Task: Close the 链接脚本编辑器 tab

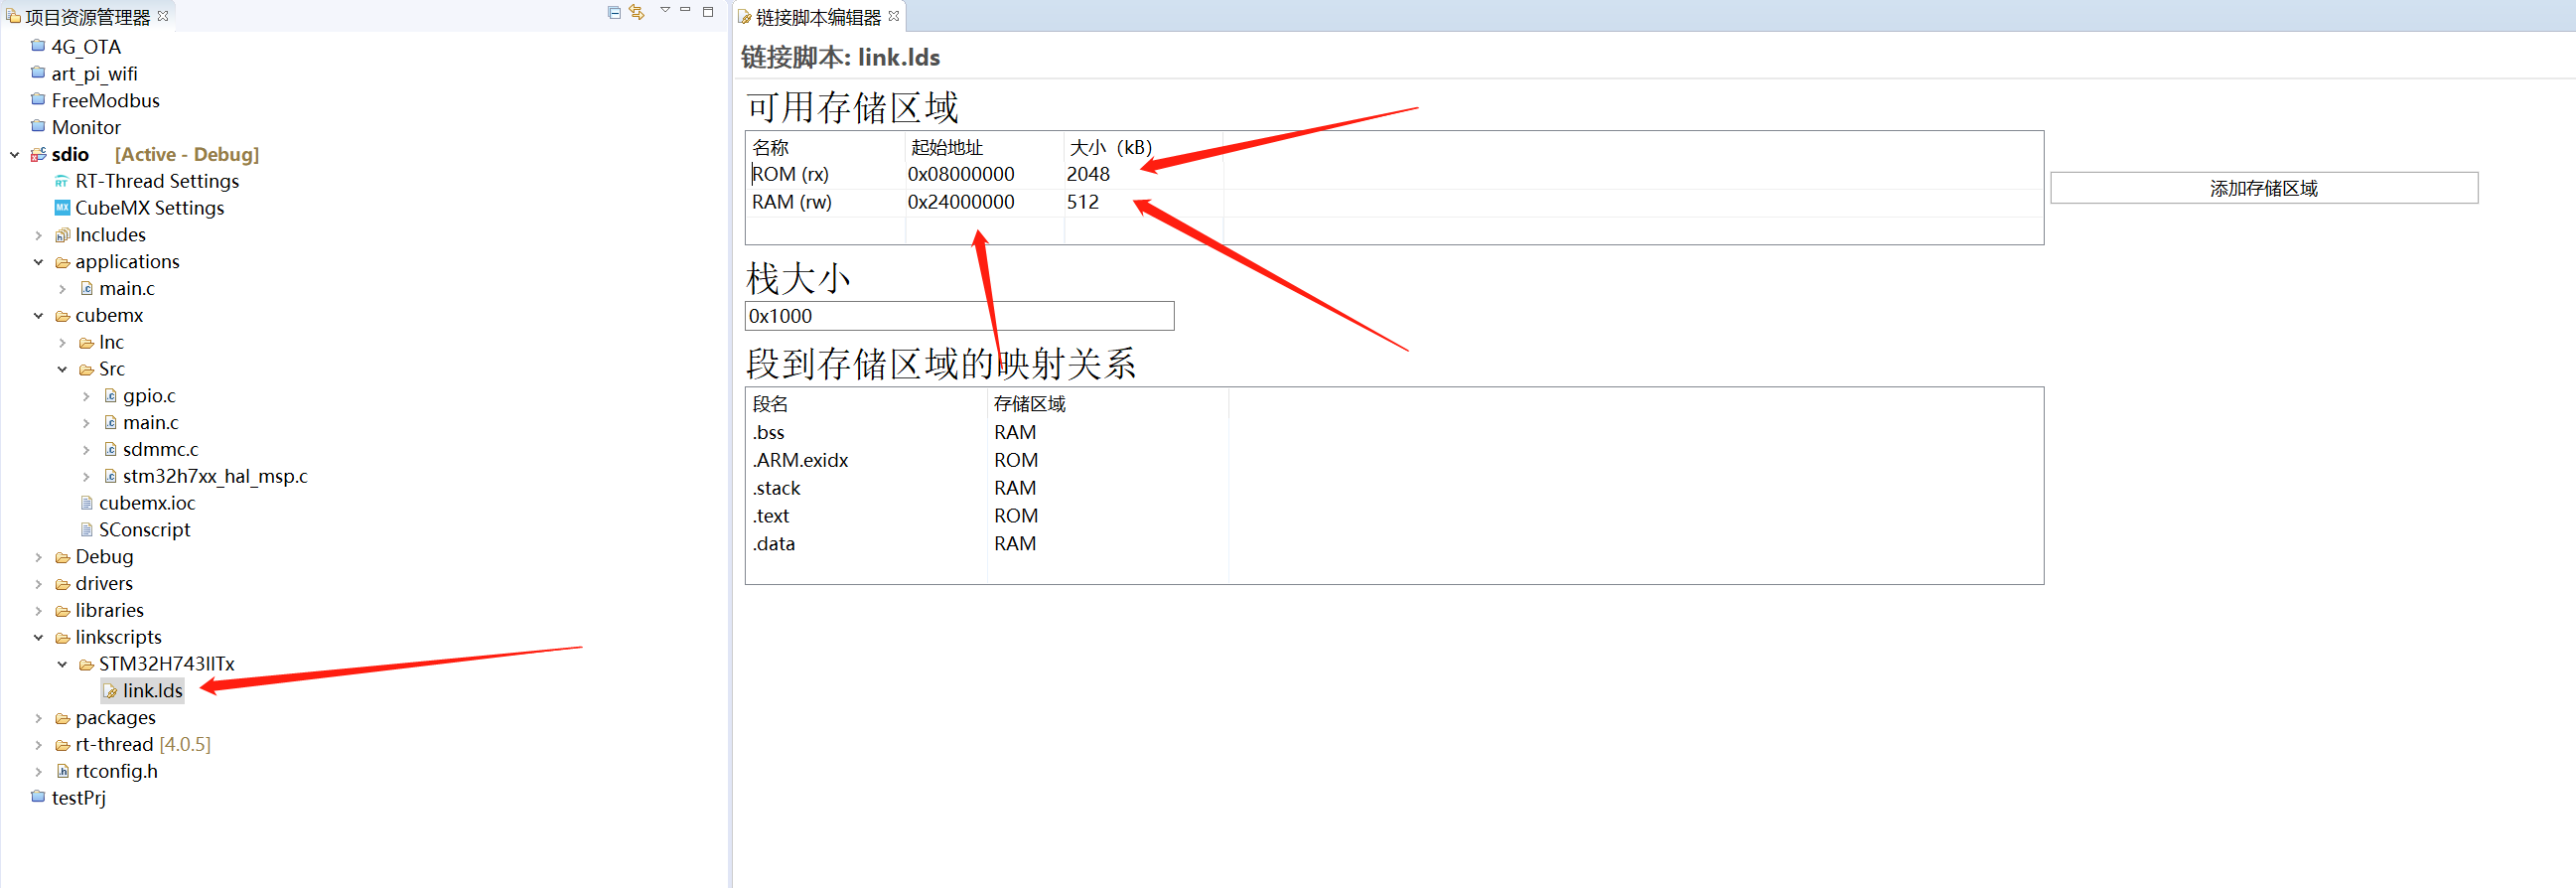Action: point(894,15)
